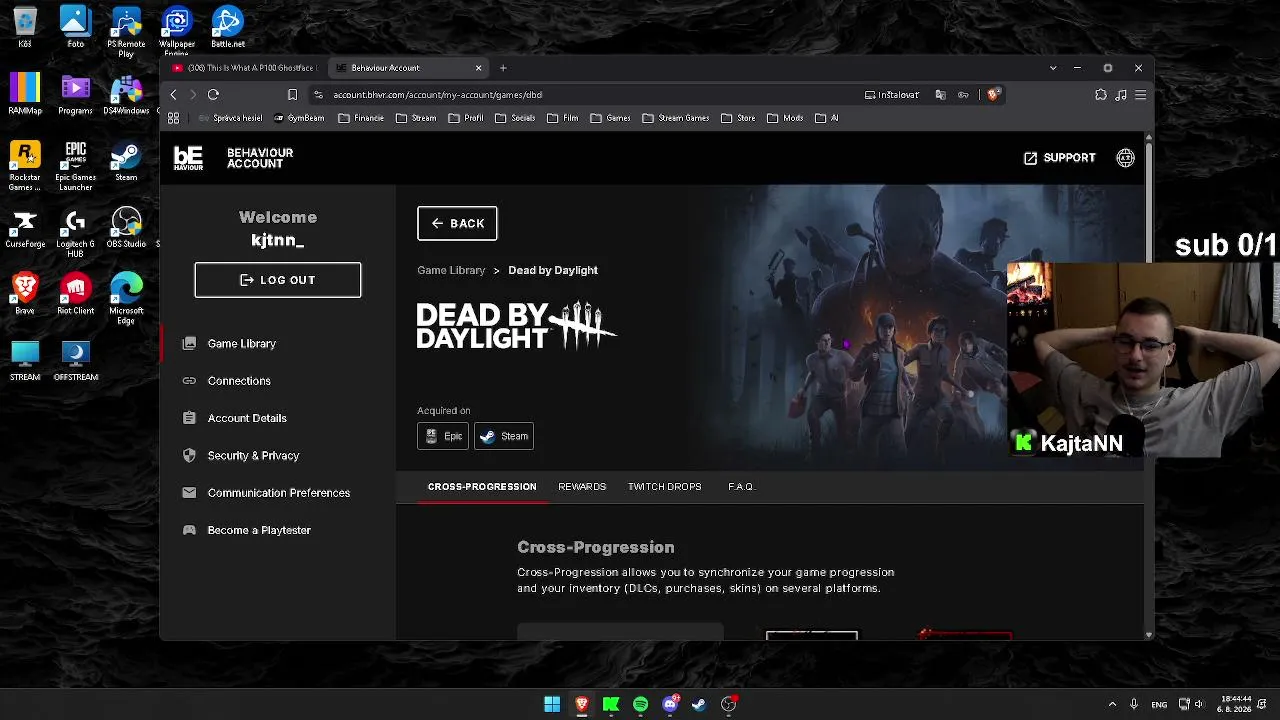
Task: Switch to the Twitch Drops tab
Action: coord(665,487)
